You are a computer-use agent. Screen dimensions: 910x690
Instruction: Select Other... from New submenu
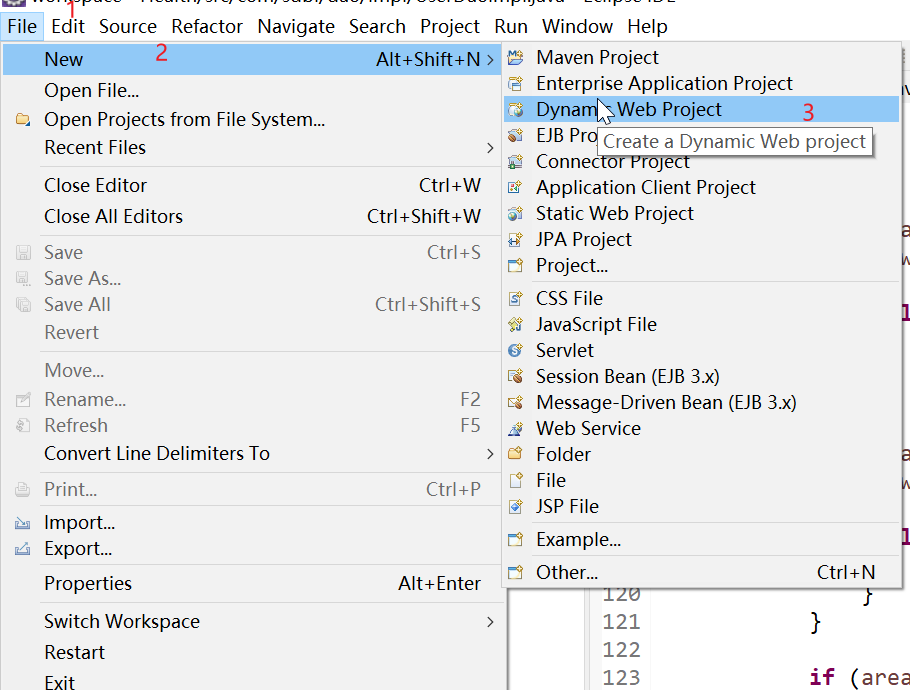[x=566, y=573]
